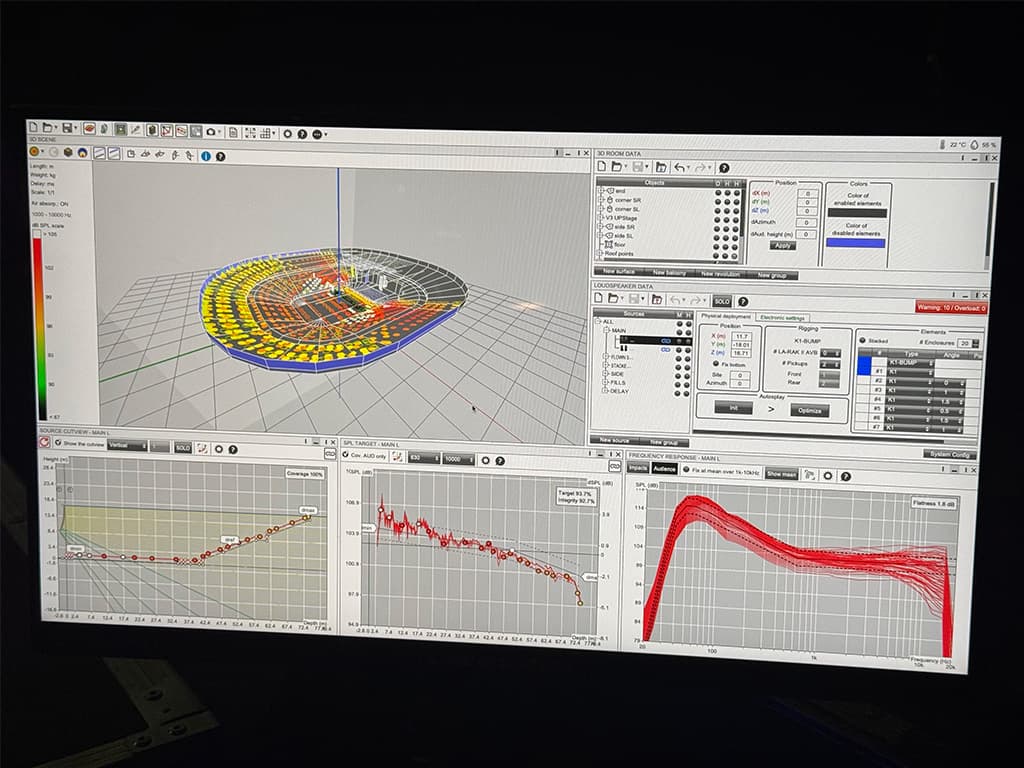Image resolution: width=1024 pixels, height=768 pixels.
Task: Select the 'Impacts' tab in Frequency Response
Action: point(637,468)
